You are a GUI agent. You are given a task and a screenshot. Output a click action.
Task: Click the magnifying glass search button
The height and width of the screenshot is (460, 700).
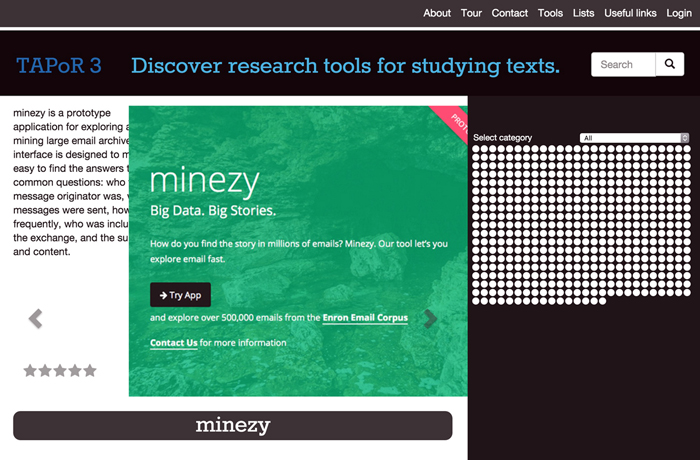pos(670,64)
